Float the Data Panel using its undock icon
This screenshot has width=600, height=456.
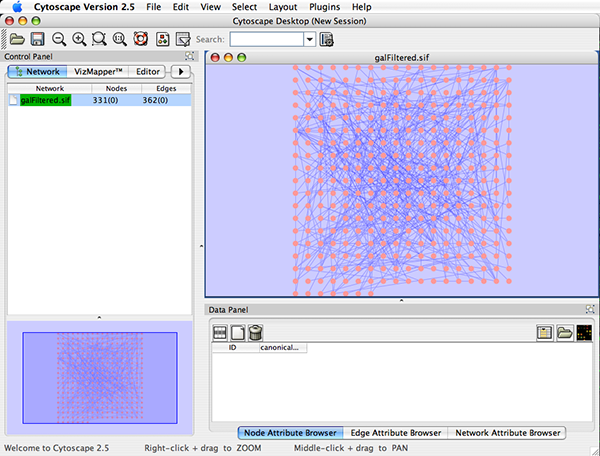tap(590, 311)
